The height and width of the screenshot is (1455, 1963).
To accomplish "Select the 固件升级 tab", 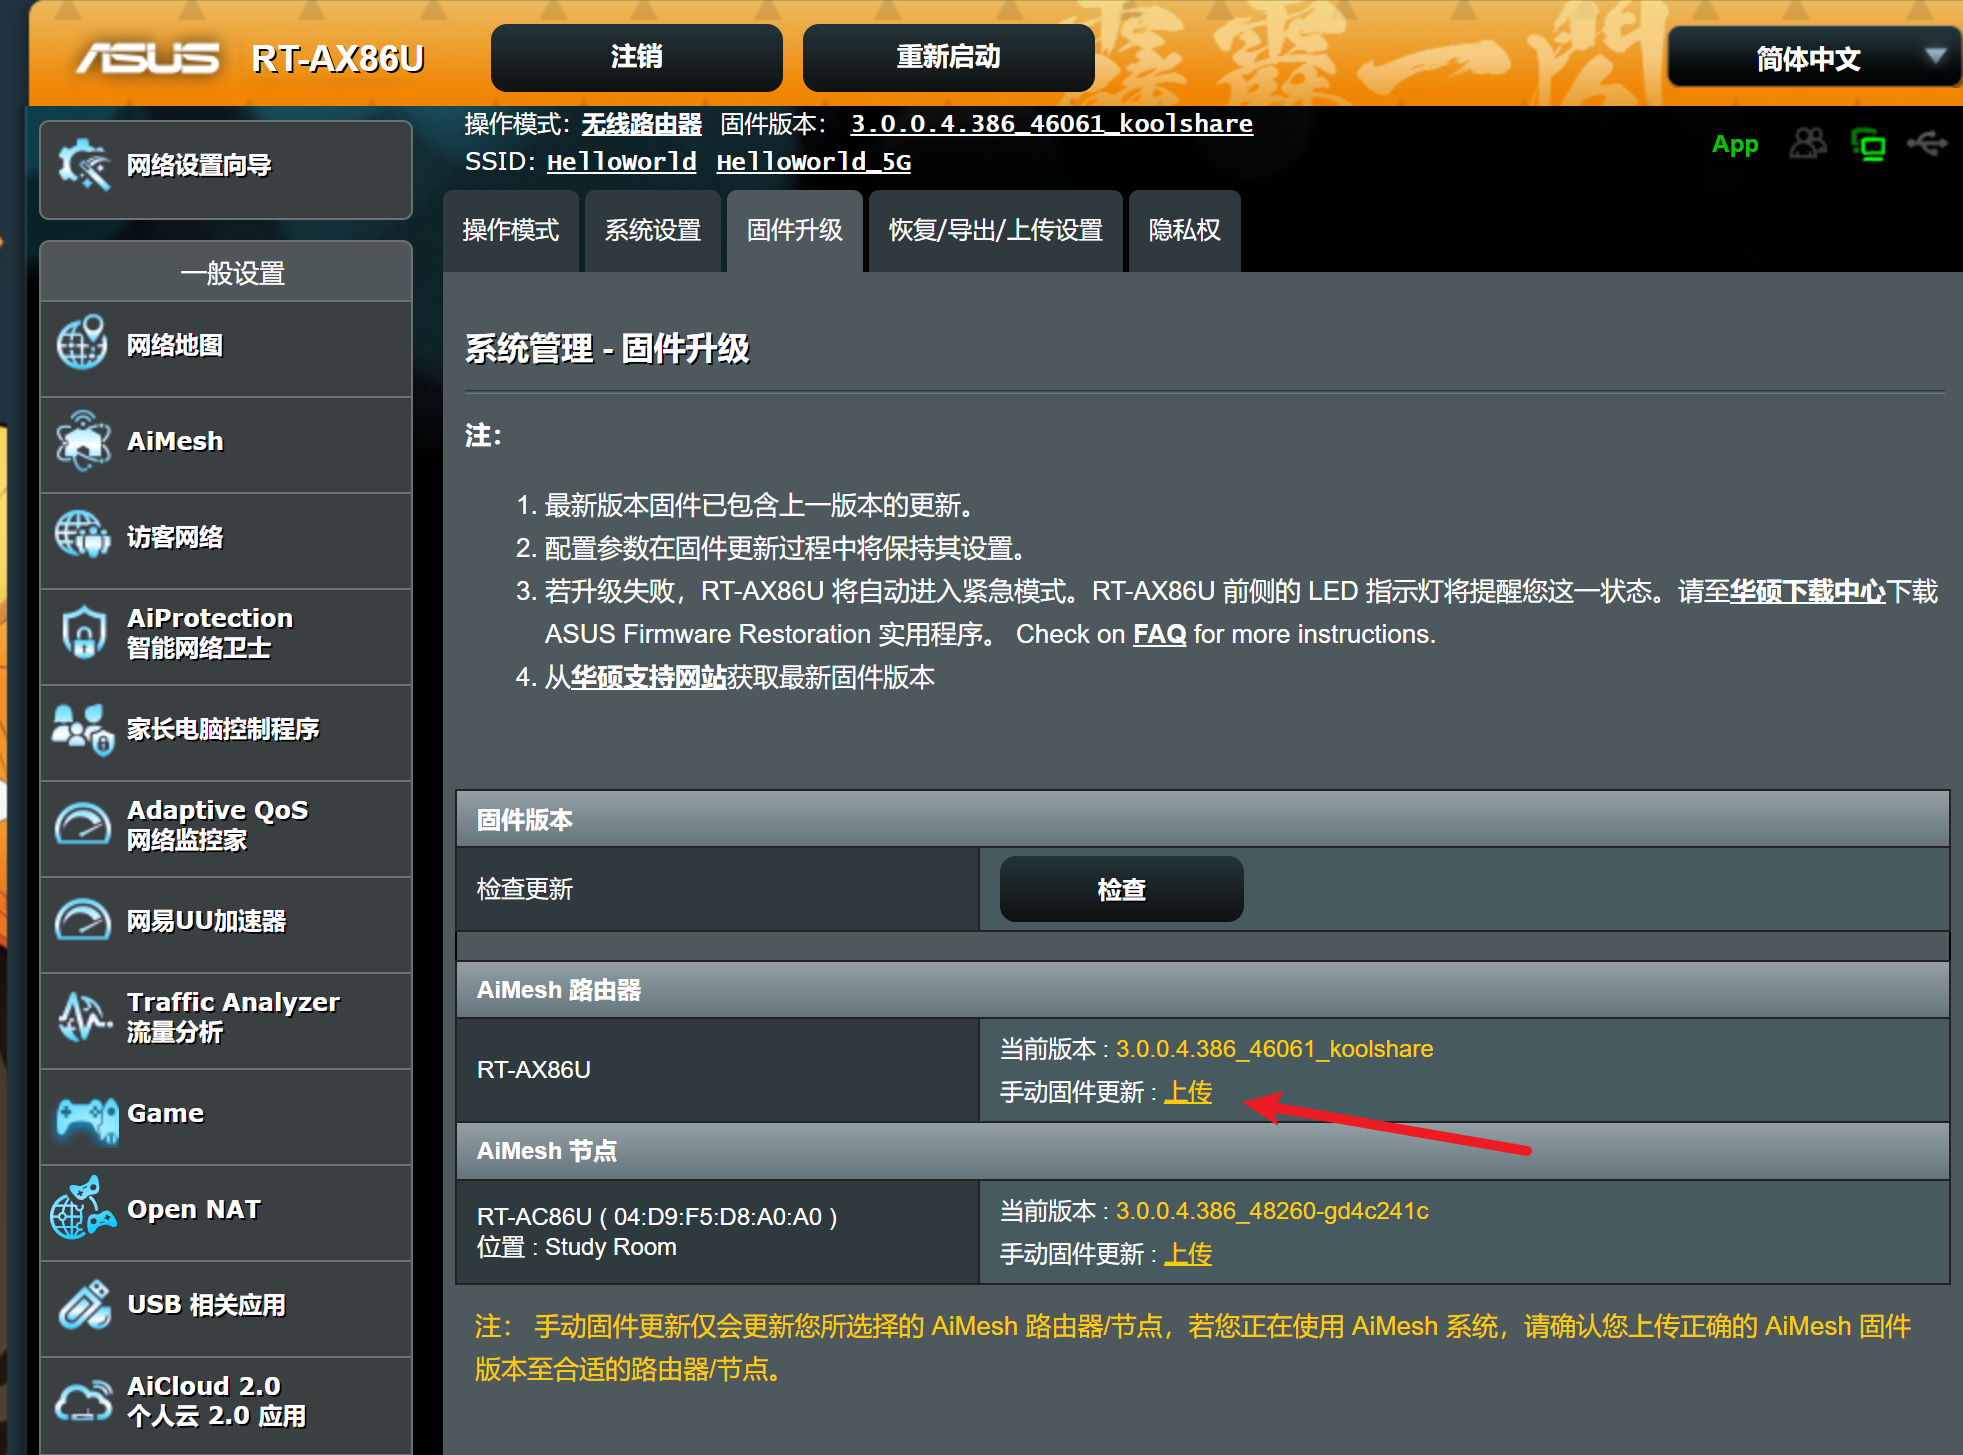I will pyautogui.click(x=795, y=230).
